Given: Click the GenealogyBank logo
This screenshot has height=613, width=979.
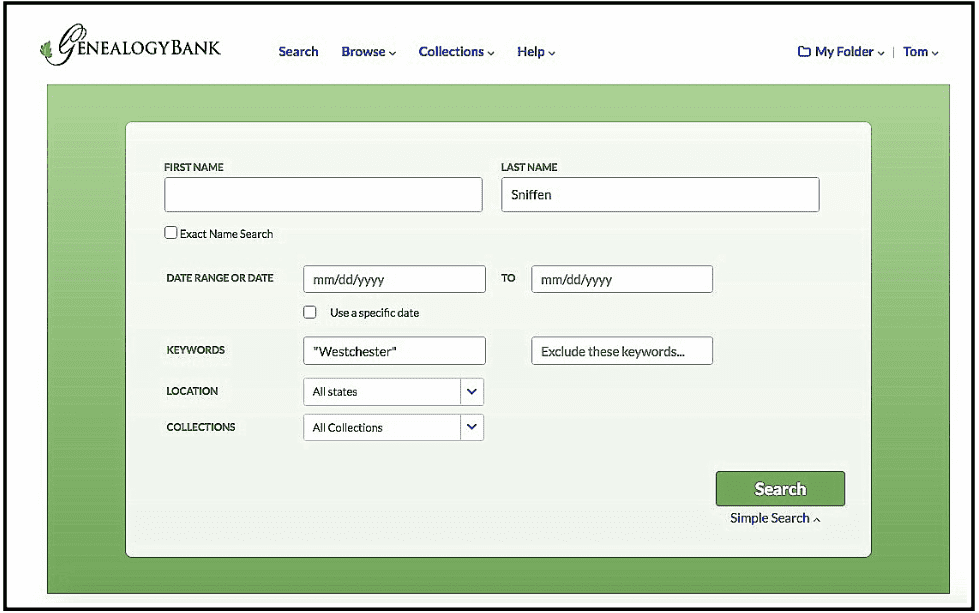Looking at the screenshot, I should coord(130,45).
